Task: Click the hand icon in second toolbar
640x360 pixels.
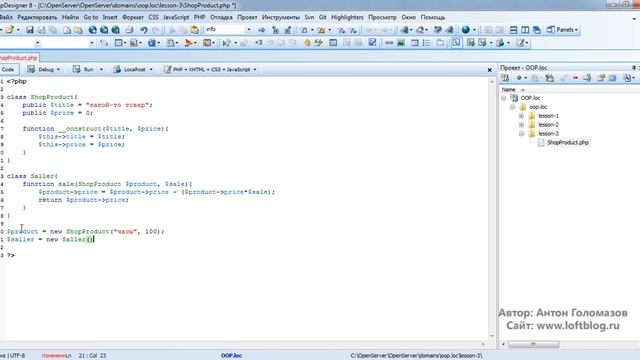Action: (307, 43)
